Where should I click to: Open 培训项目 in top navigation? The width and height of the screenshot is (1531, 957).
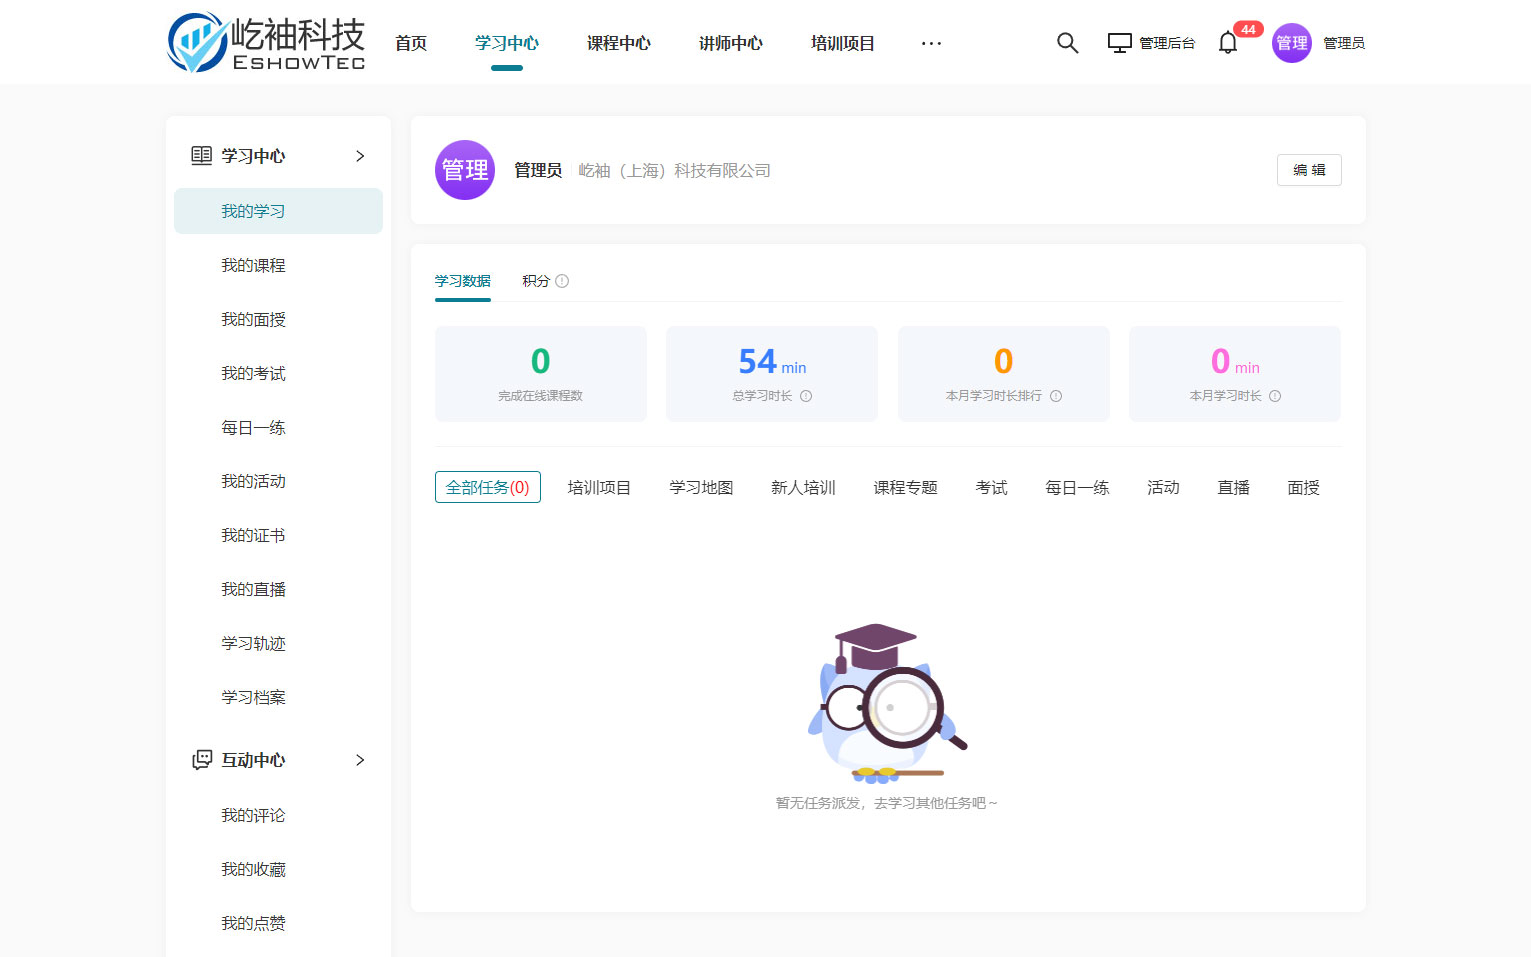[843, 43]
